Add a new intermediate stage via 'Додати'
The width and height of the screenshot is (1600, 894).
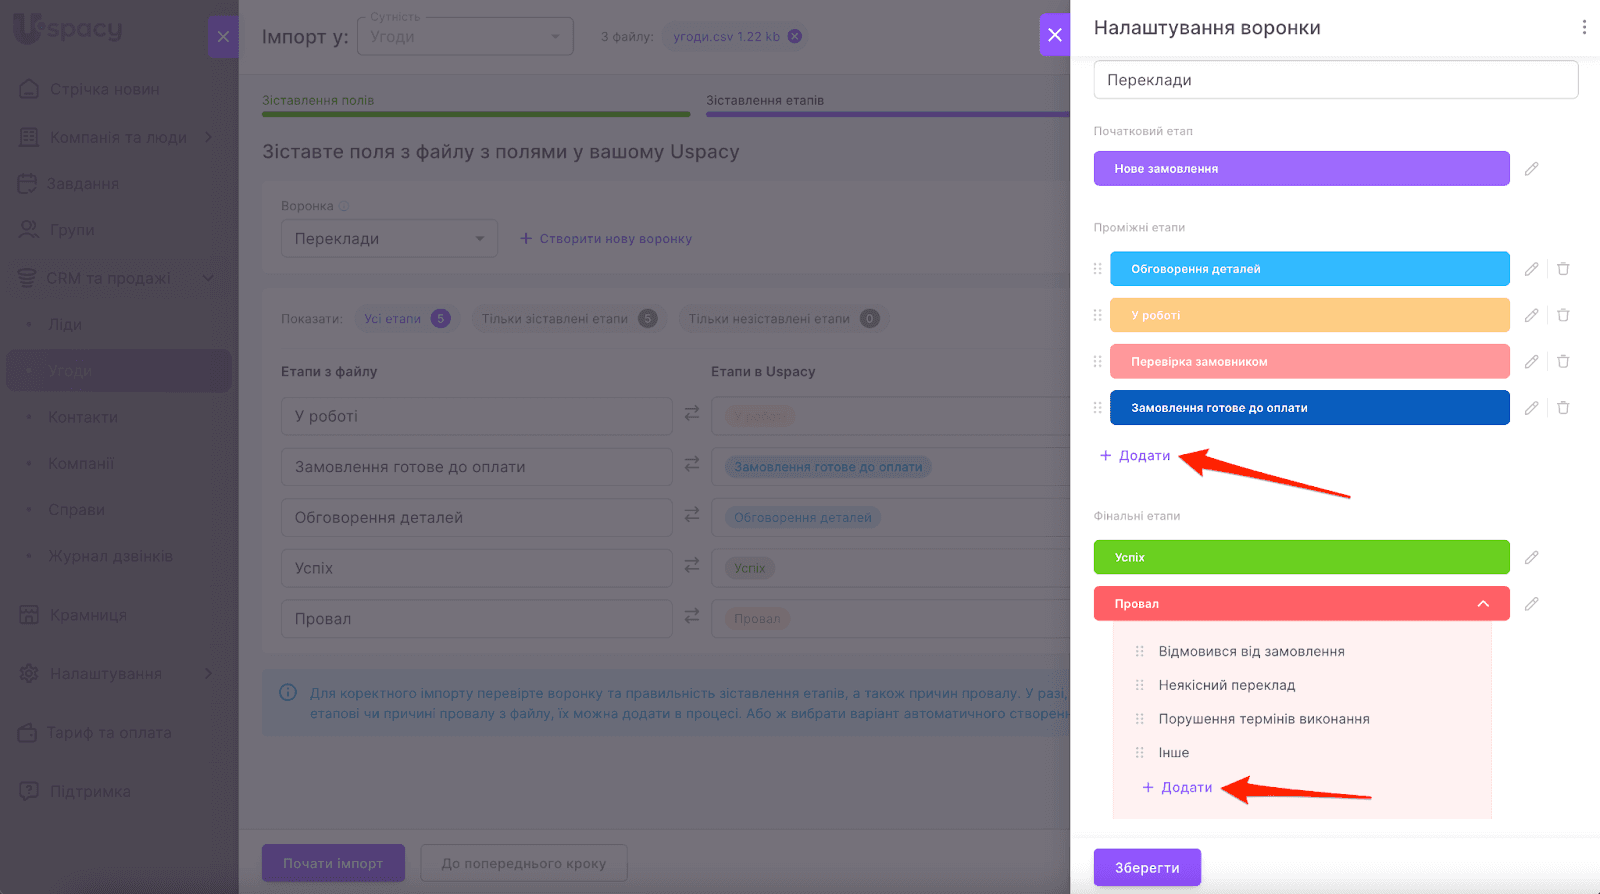click(x=1135, y=456)
